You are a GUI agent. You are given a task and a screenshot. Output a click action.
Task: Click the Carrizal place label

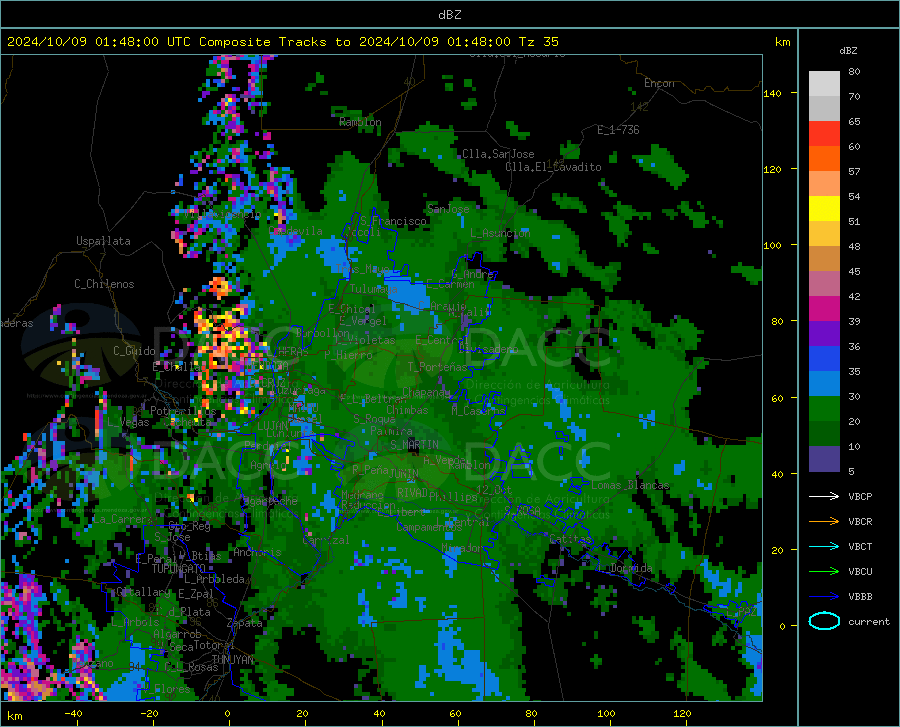pyautogui.click(x=325, y=541)
